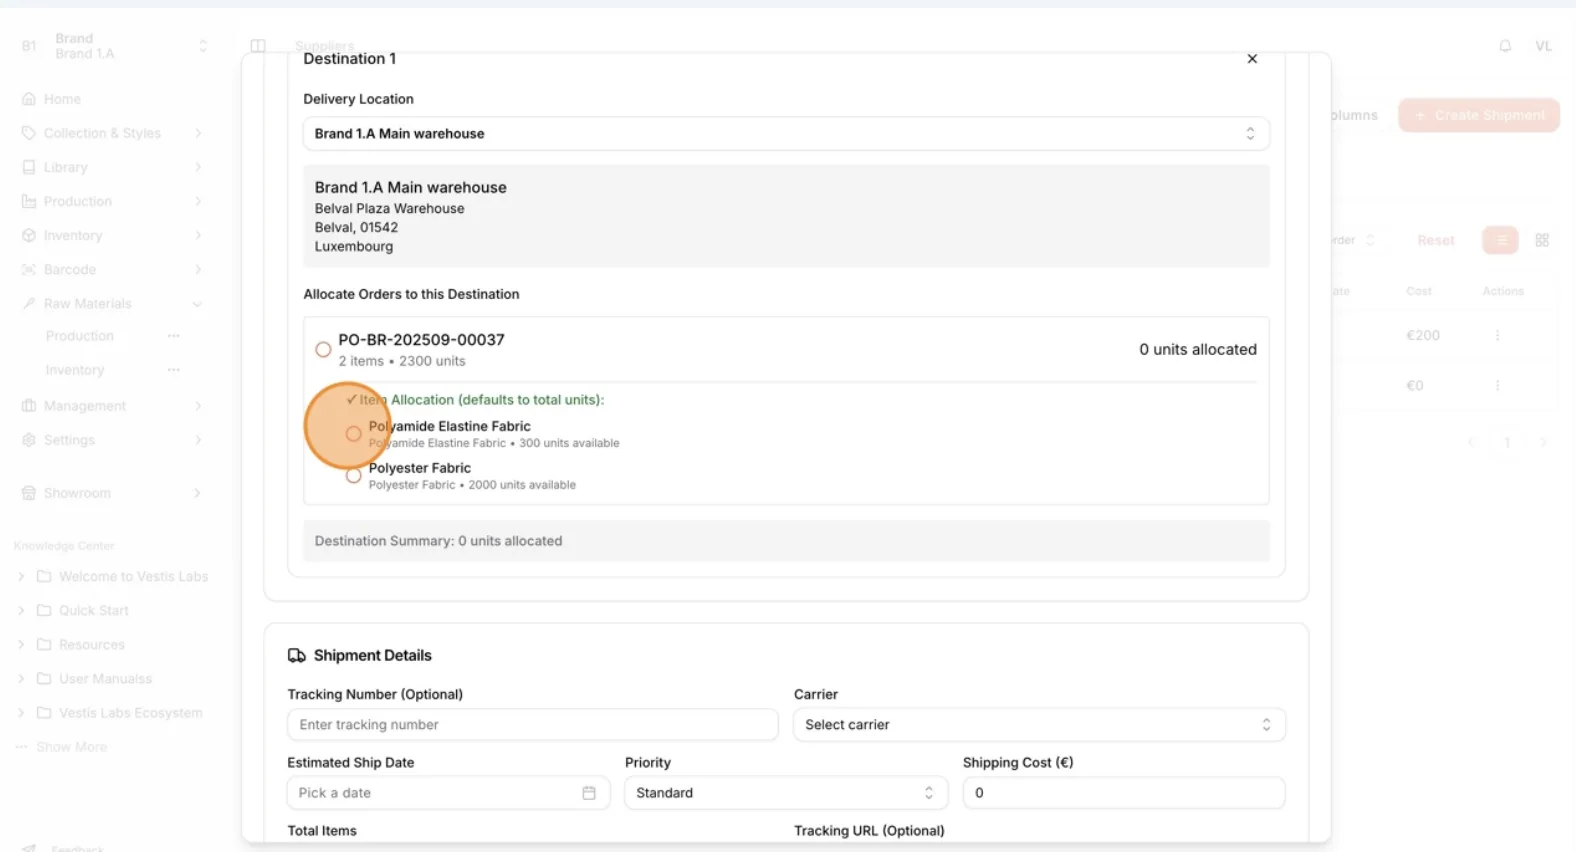Open the notifications bell

click(1505, 46)
